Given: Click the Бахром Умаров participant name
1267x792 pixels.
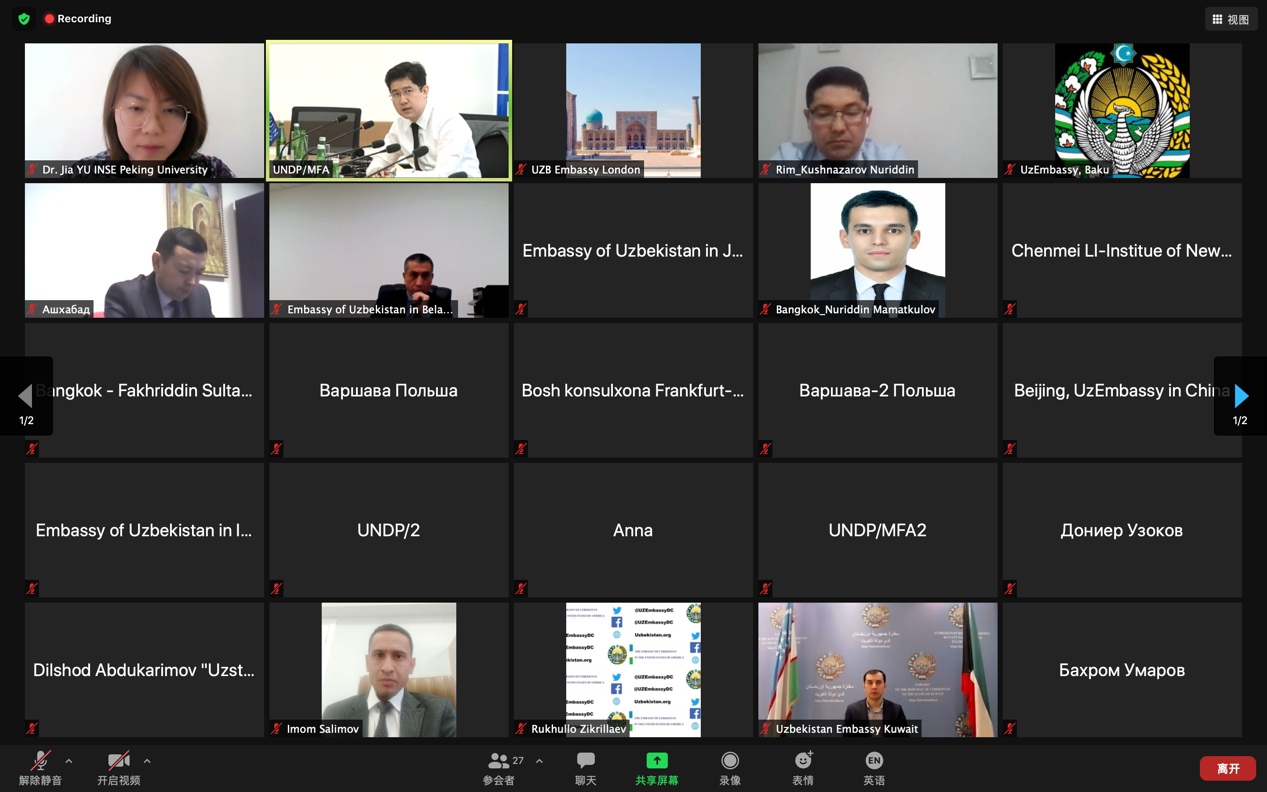Looking at the screenshot, I should [1122, 671].
